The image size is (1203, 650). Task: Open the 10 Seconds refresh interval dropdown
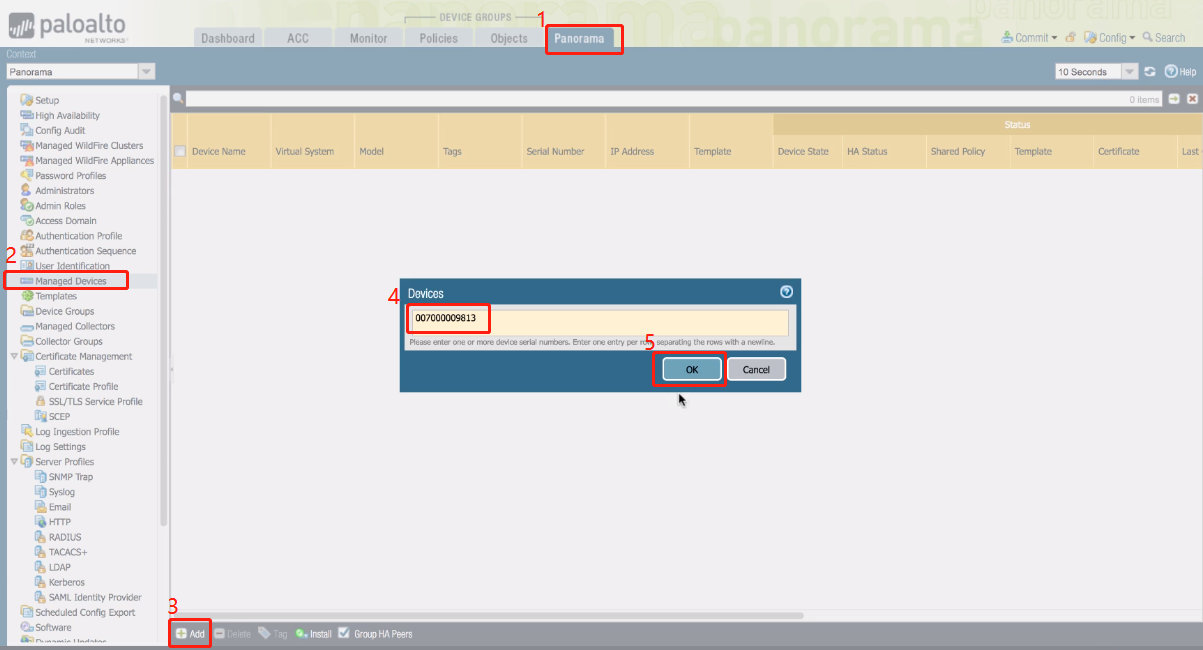(x=1129, y=72)
